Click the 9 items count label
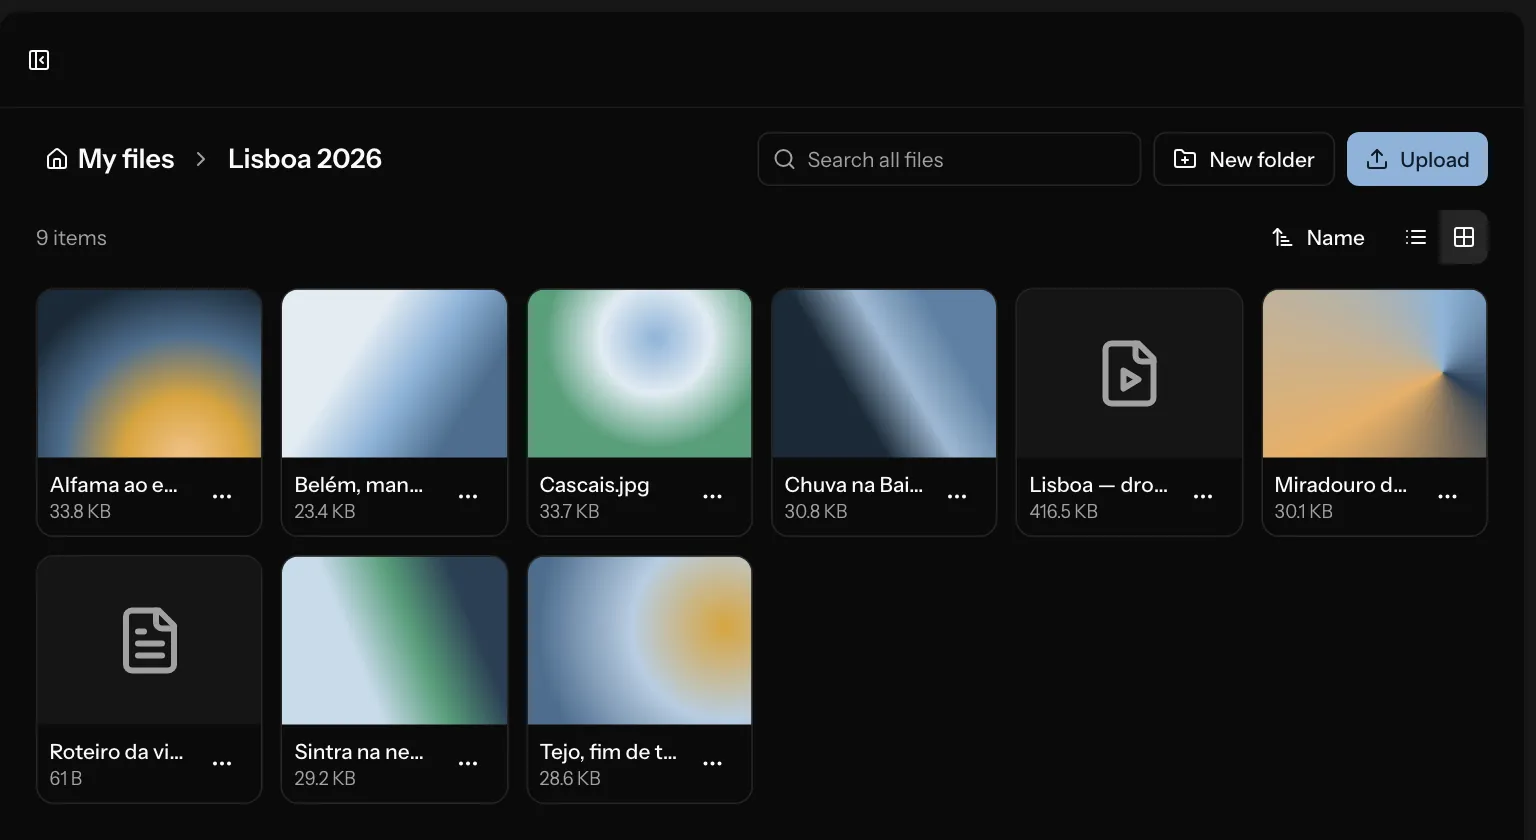This screenshot has width=1536, height=840. click(71, 238)
